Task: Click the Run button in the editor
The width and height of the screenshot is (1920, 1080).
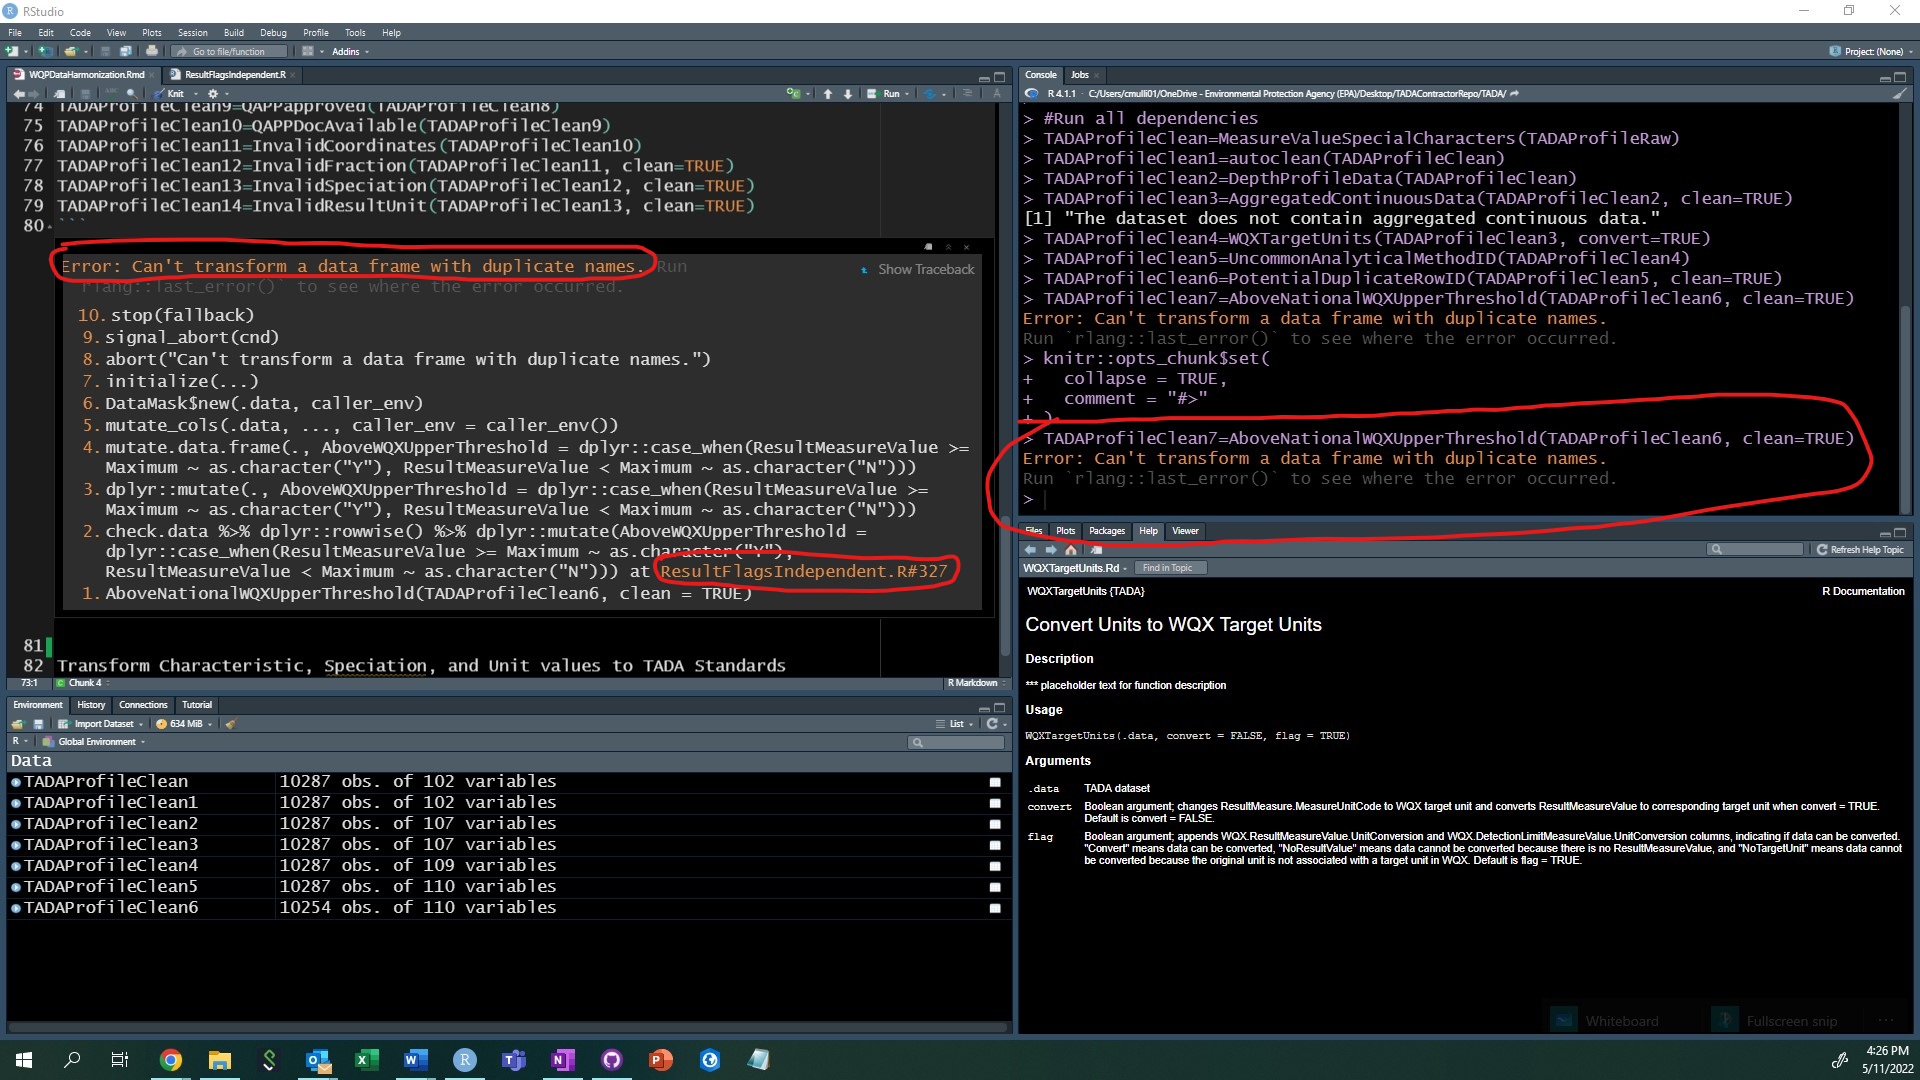Action: [884, 94]
